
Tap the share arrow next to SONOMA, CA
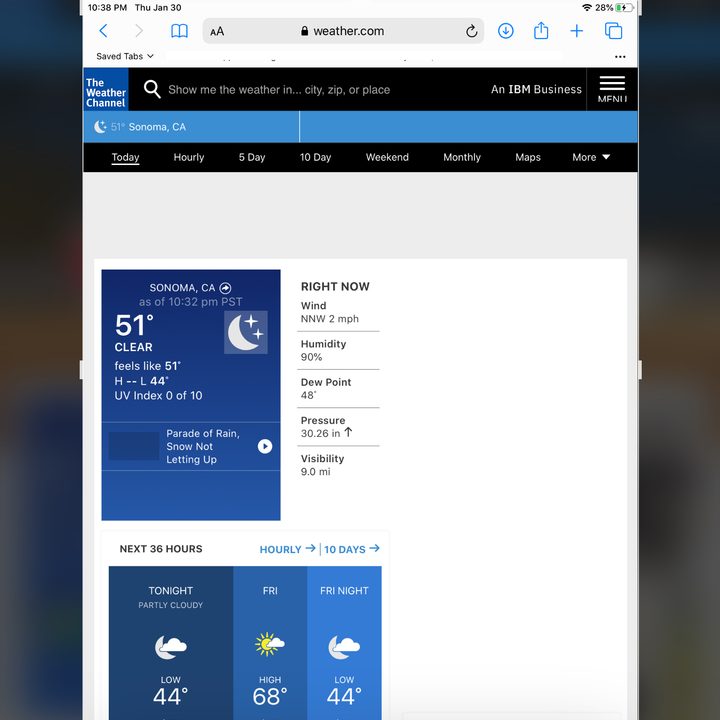tap(225, 288)
